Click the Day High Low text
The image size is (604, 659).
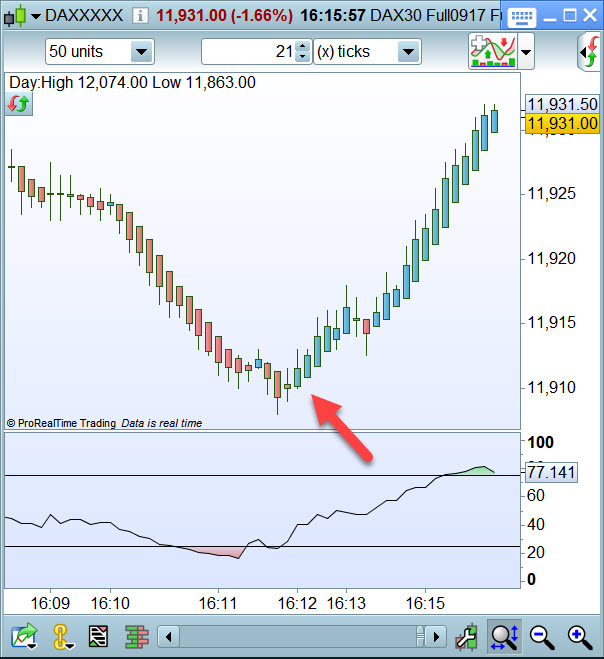[132, 82]
